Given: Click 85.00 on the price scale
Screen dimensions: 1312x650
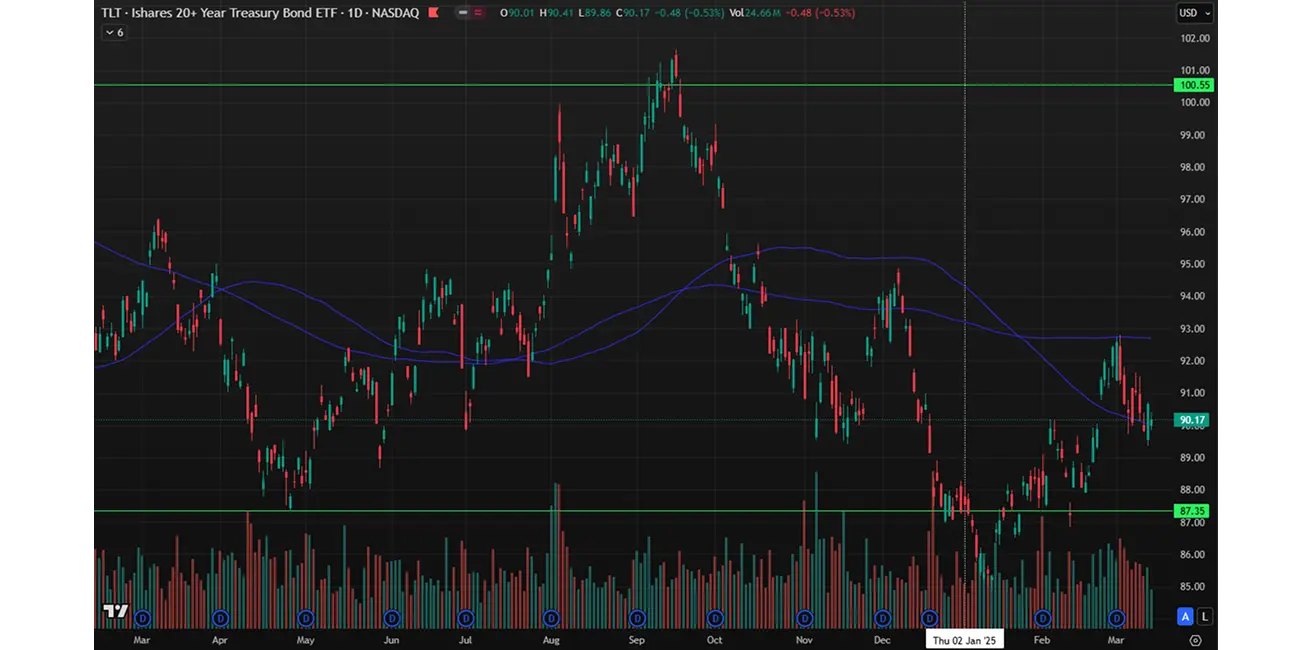Looking at the screenshot, I should pos(1194,587).
